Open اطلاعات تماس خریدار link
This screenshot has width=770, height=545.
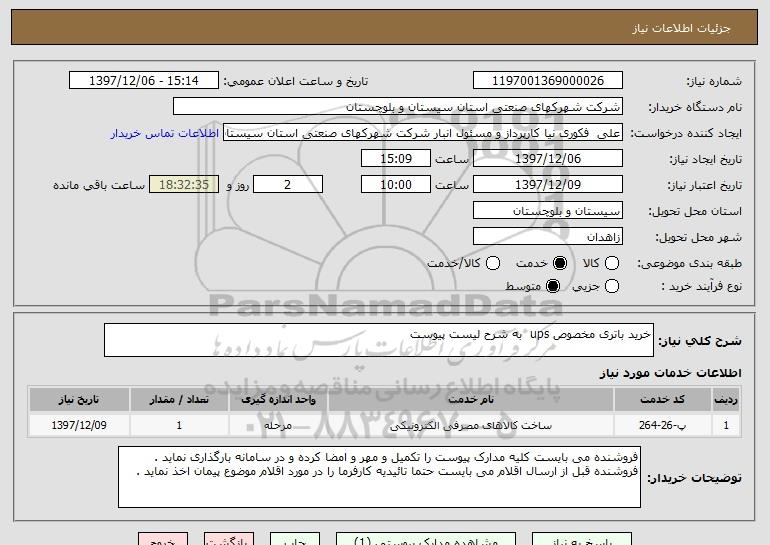165,134
